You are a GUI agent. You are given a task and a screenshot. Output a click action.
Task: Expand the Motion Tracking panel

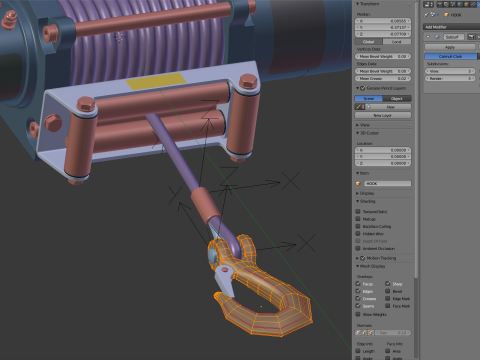(357, 258)
